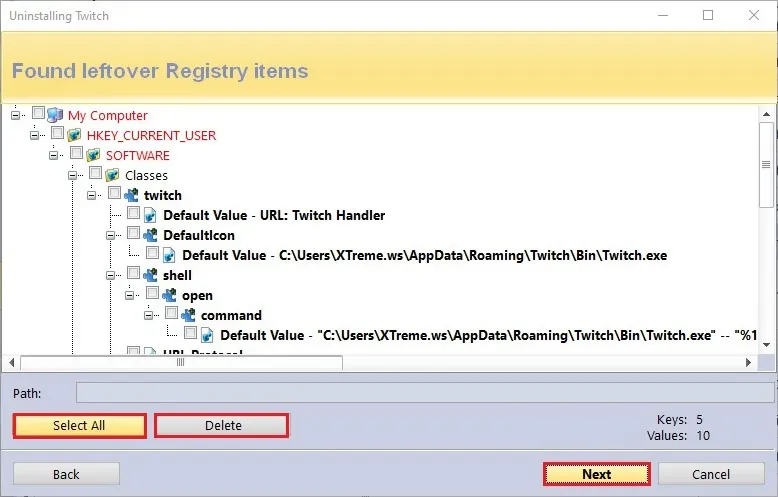This screenshot has width=778, height=497.
Task: Minimize the Uninstalling Twitch window
Action: coord(663,15)
